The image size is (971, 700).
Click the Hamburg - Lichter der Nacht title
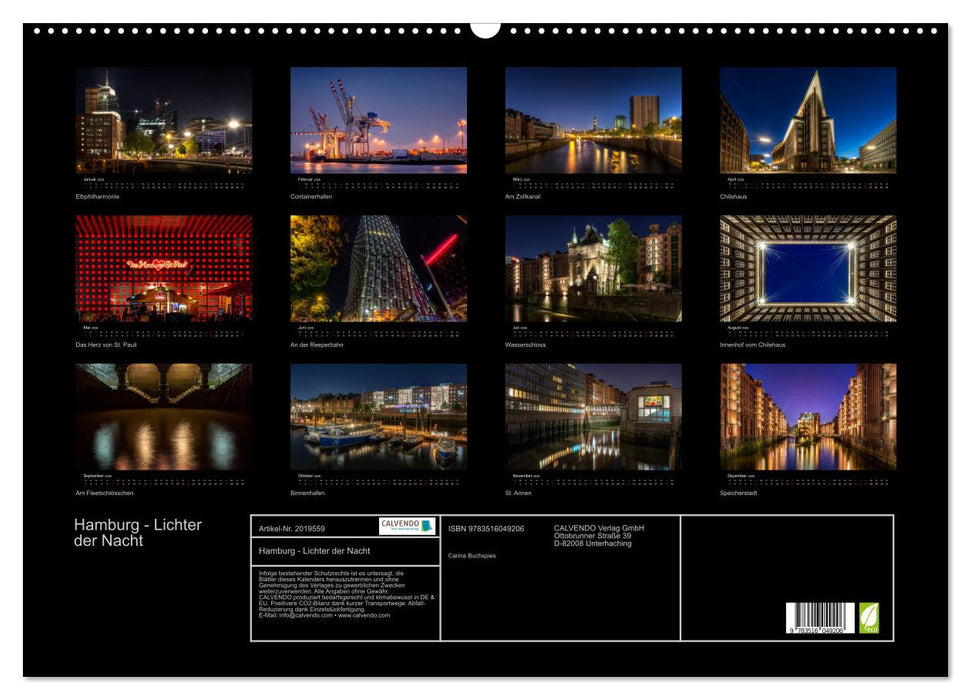pos(137,531)
